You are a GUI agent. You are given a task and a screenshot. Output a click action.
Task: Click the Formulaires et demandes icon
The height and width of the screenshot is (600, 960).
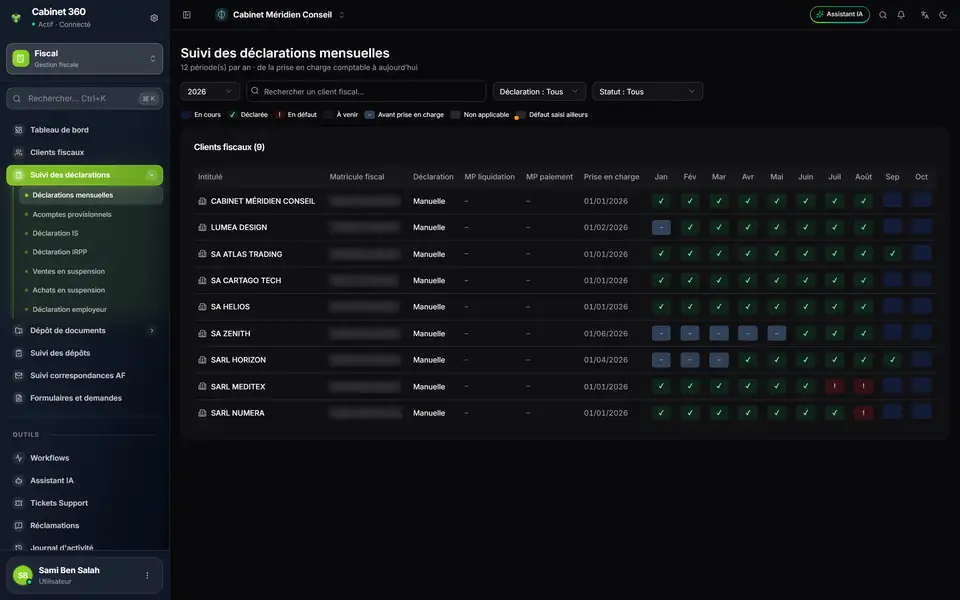click(x=18, y=398)
